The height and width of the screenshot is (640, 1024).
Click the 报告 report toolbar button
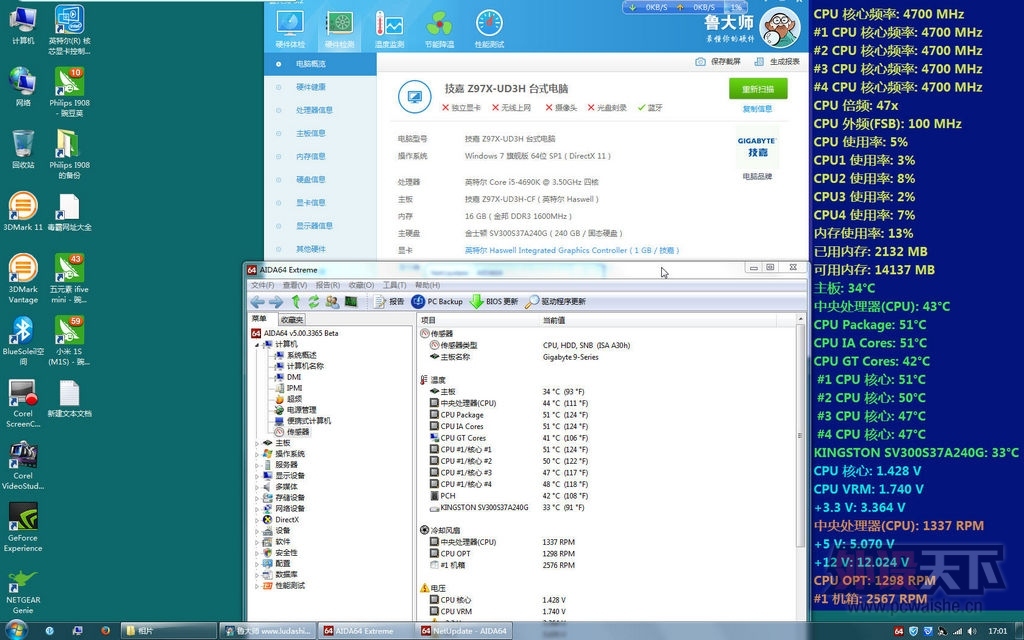click(389, 302)
